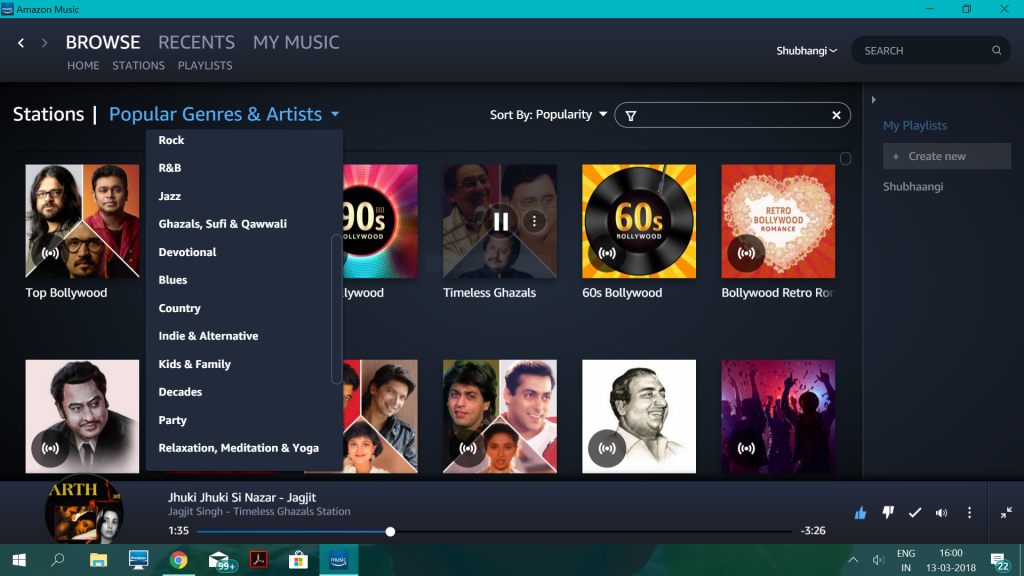This screenshot has height=576, width=1024.
Task: Open Chrome from the taskbar
Action: coord(178,560)
